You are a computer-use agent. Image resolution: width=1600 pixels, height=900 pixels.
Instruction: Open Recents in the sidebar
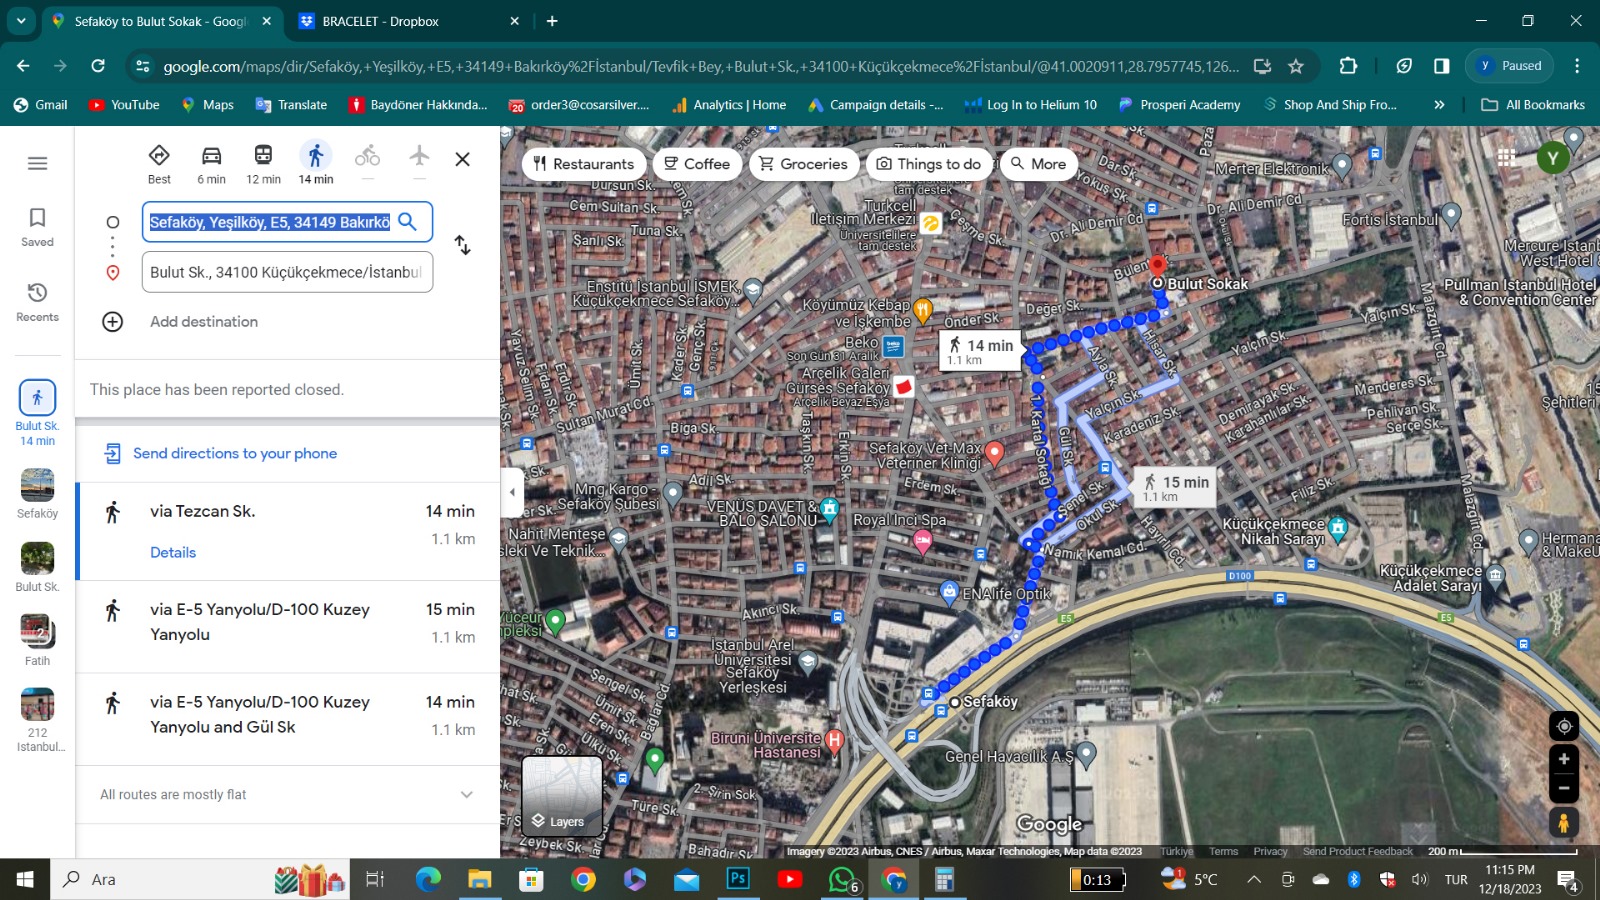[37, 301]
